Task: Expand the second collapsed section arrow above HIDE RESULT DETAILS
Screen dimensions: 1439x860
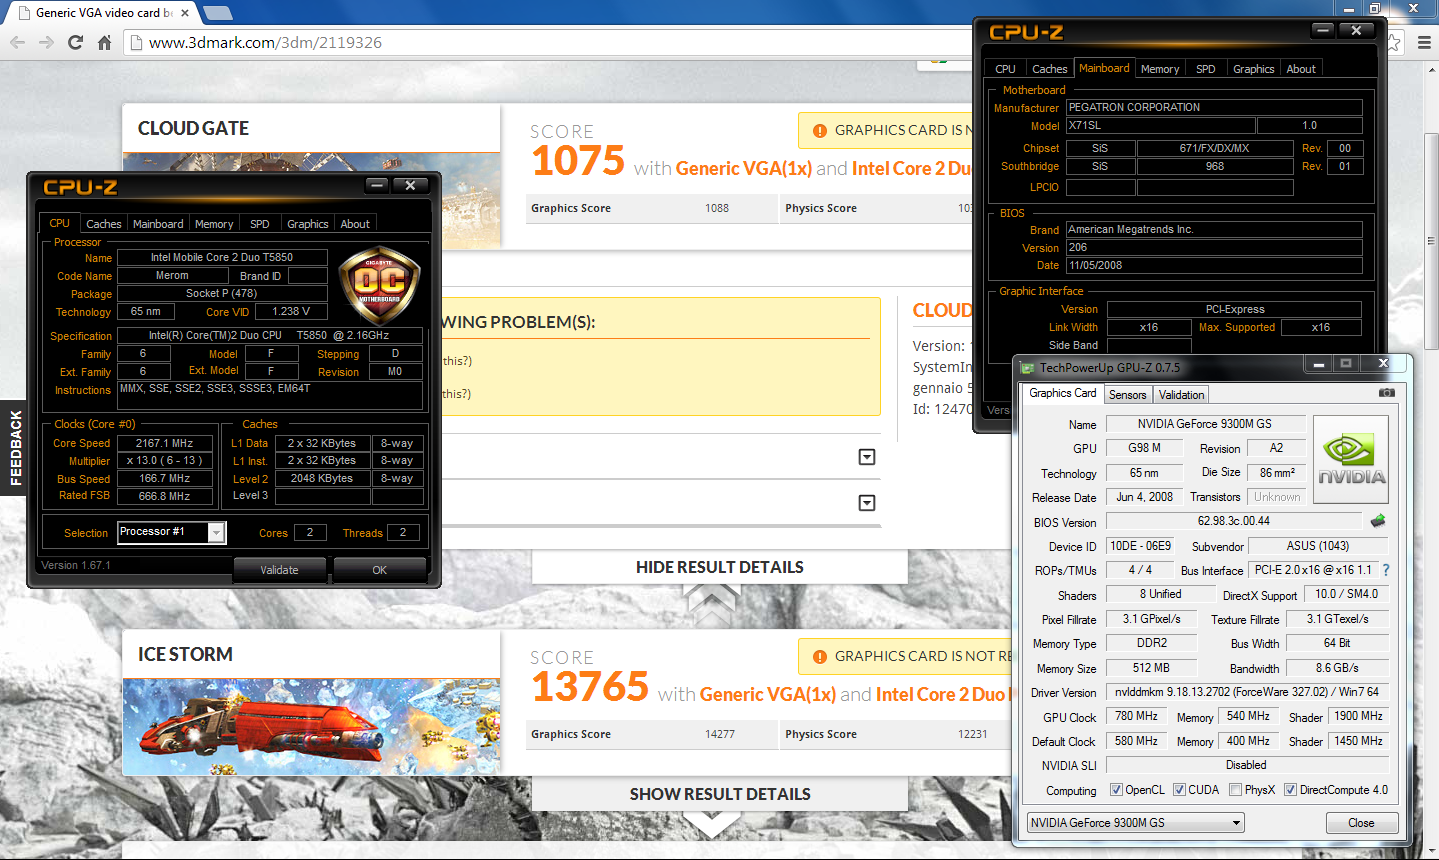Action: [867, 503]
